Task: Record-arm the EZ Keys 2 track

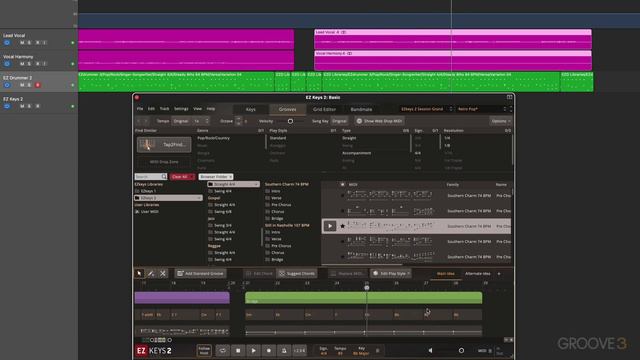Action: (x=38, y=106)
